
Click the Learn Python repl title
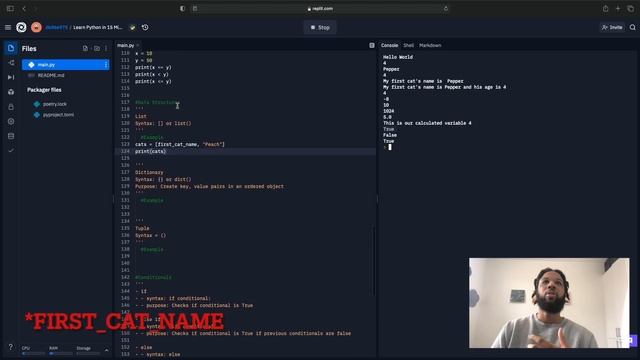tap(98, 27)
